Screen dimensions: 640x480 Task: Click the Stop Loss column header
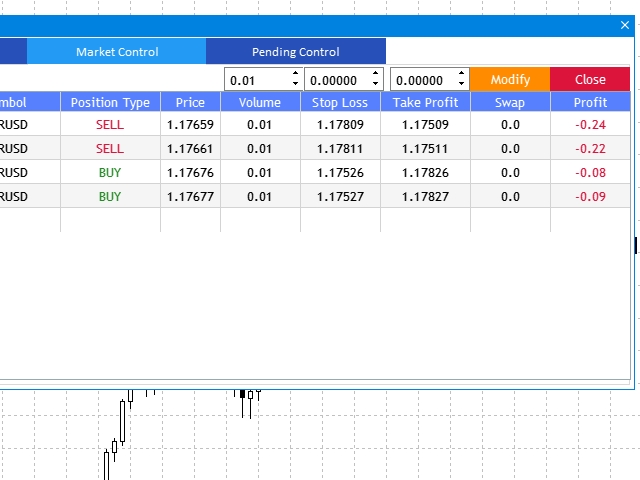340,102
